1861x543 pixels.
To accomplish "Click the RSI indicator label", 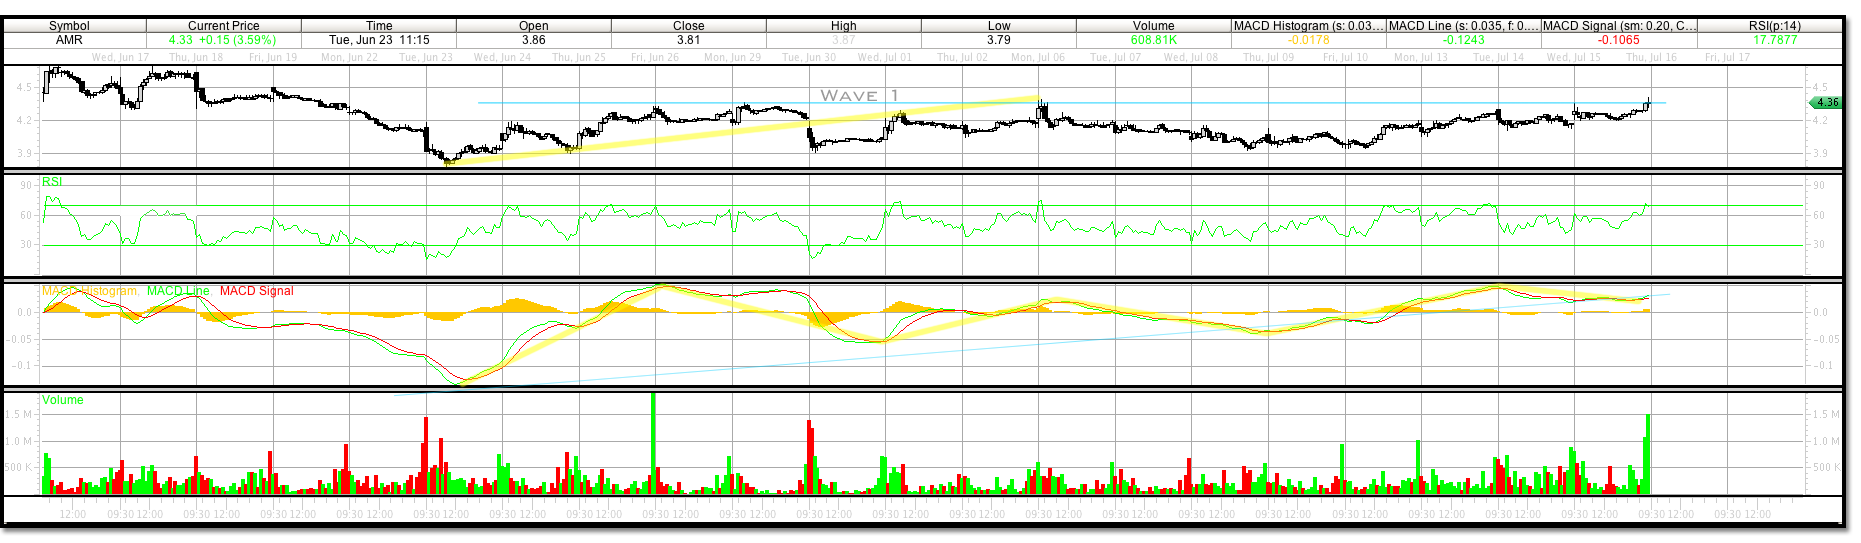I will (x=52, y=182).
